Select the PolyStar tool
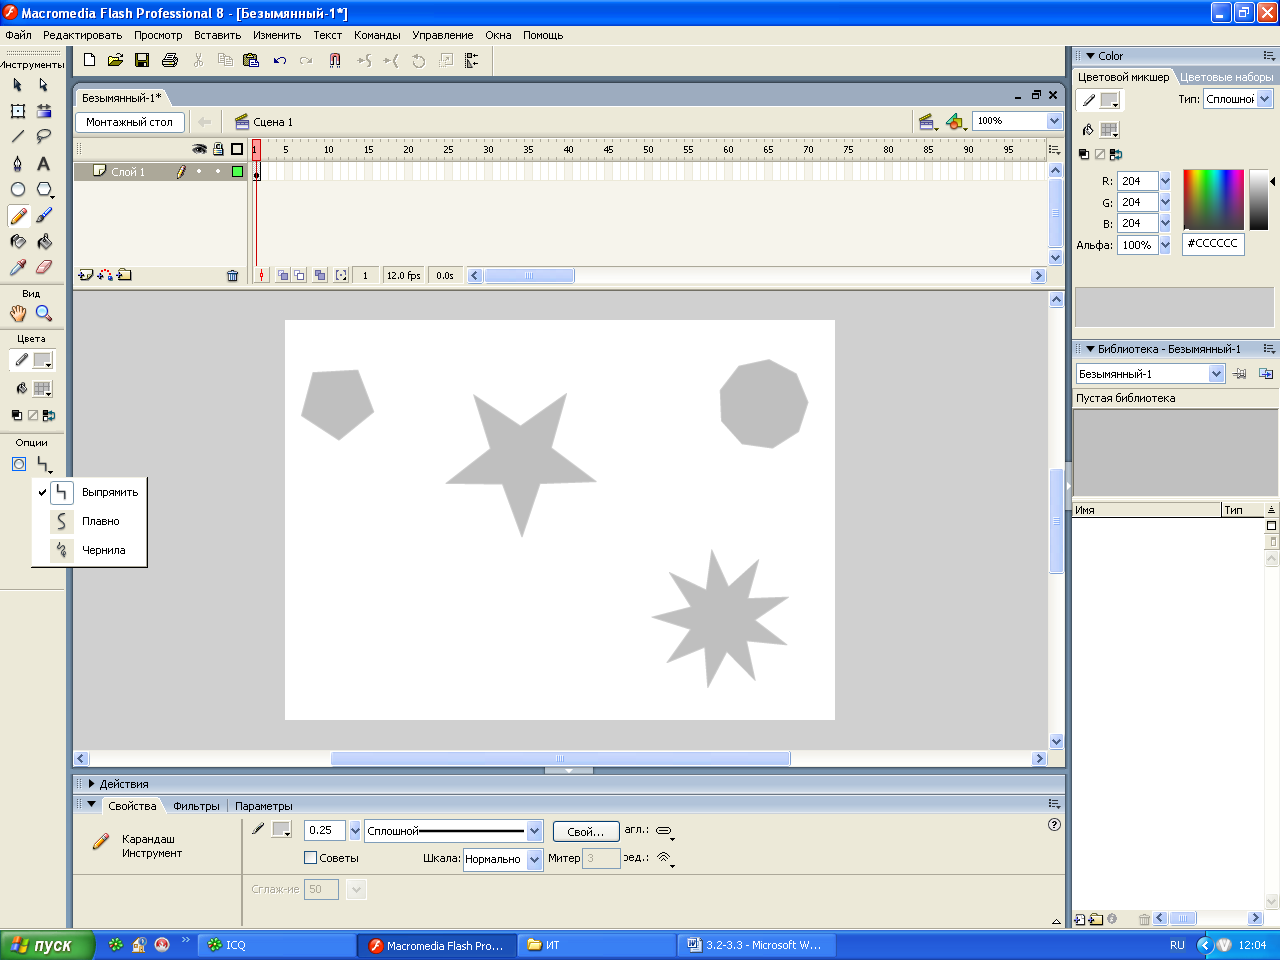Viewport: 1280px width, 960px height. click(x=44, y=189)
